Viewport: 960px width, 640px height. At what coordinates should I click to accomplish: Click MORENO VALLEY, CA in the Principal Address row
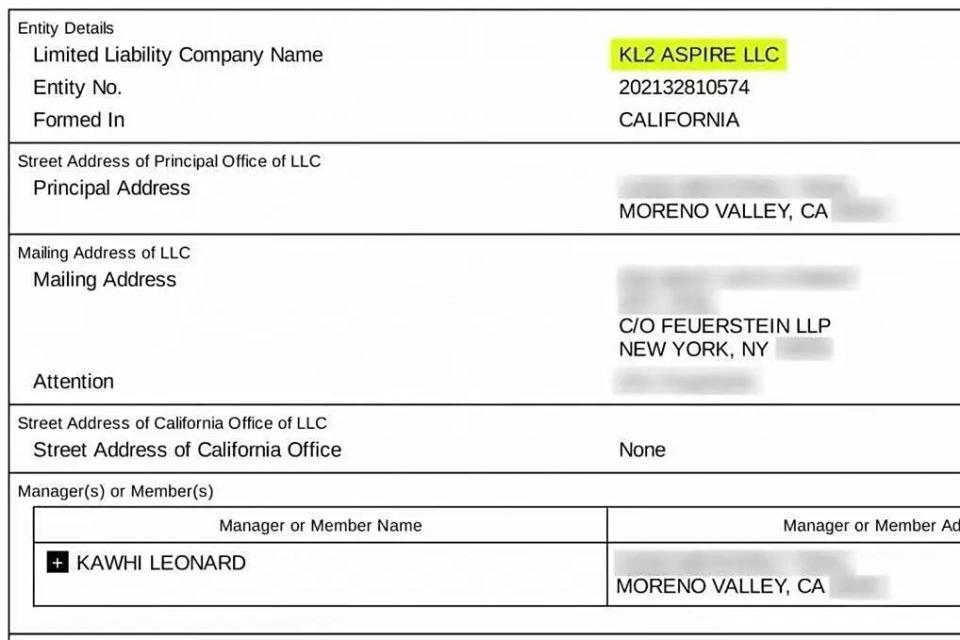pyautogui.click(x=723, y=212)
